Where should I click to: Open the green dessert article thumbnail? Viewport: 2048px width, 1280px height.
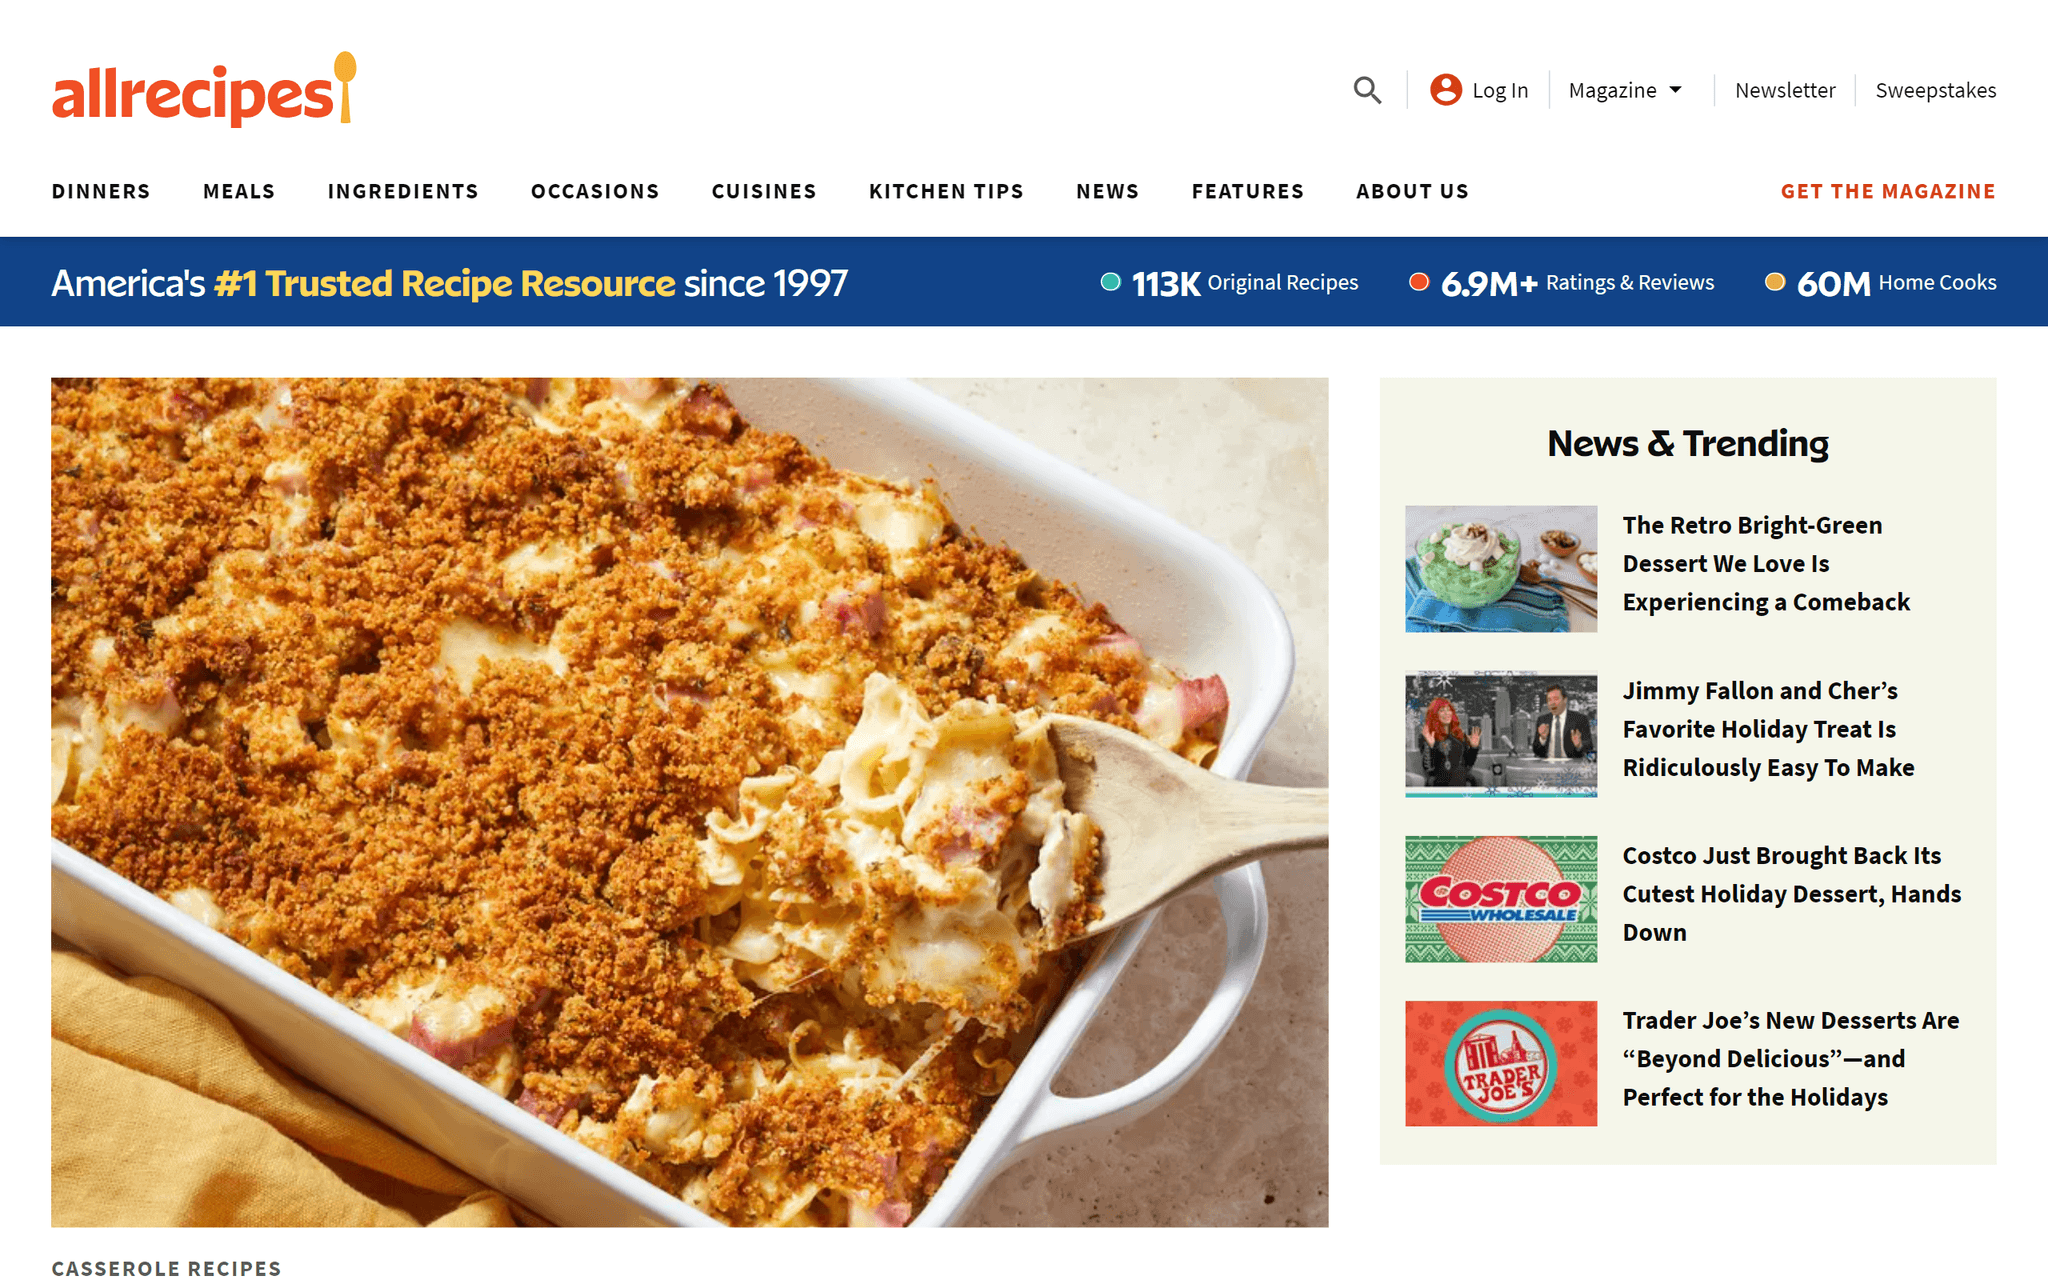(x=1501, y=569)
